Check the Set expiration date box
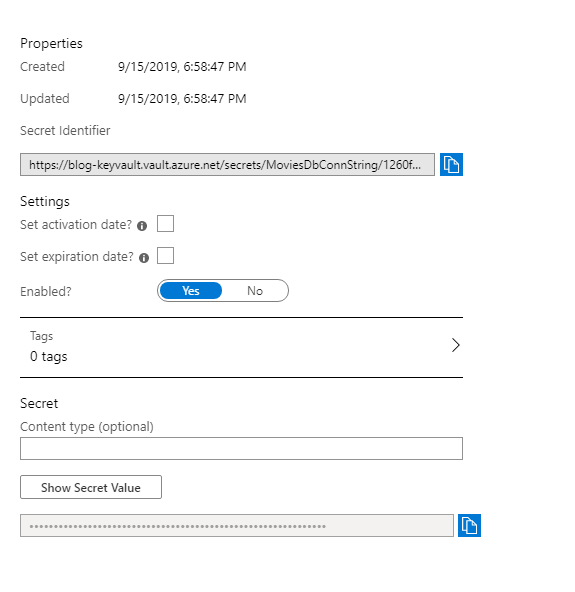 [165, 256]
